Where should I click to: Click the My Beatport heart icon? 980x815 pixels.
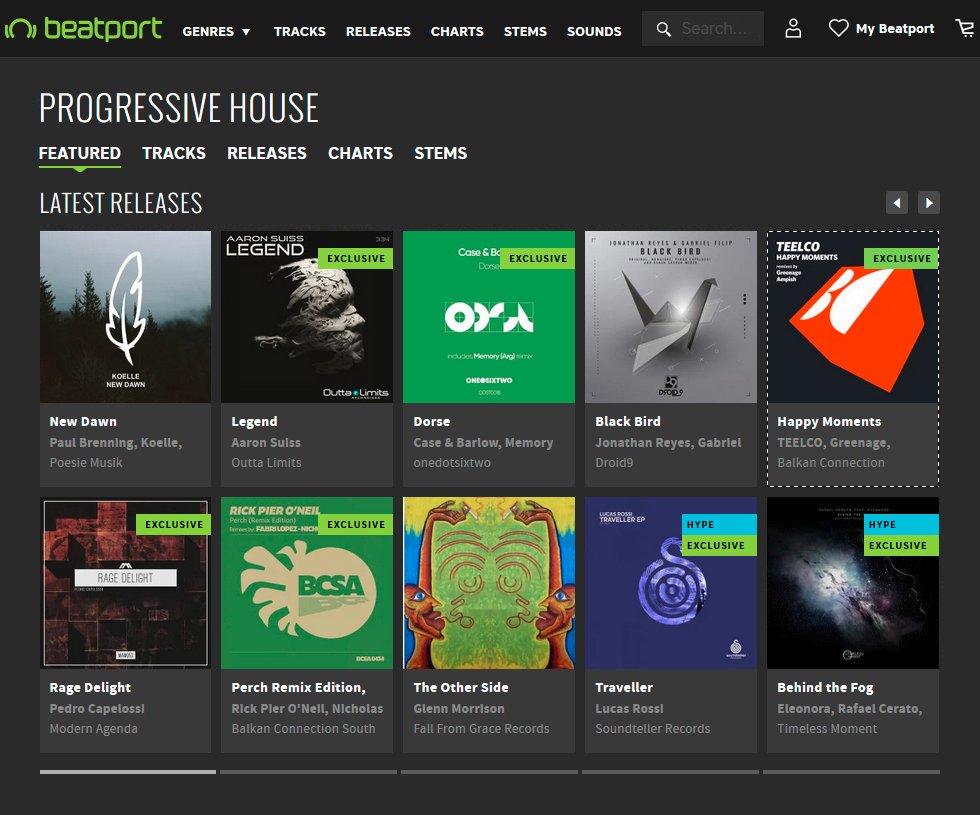coord(838,28)
